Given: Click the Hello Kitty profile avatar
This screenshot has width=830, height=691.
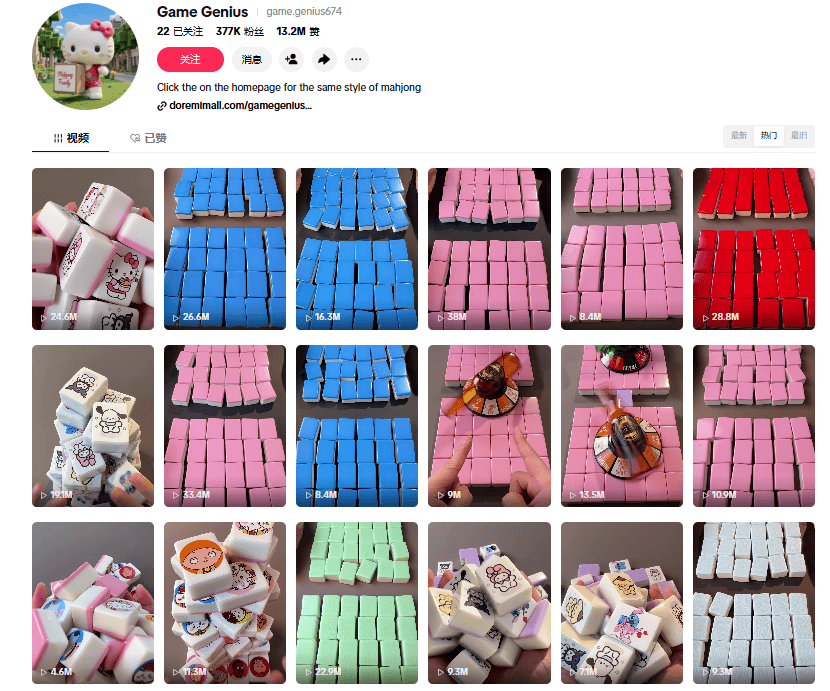Looking at the screenshot, I should click(86, 56).
